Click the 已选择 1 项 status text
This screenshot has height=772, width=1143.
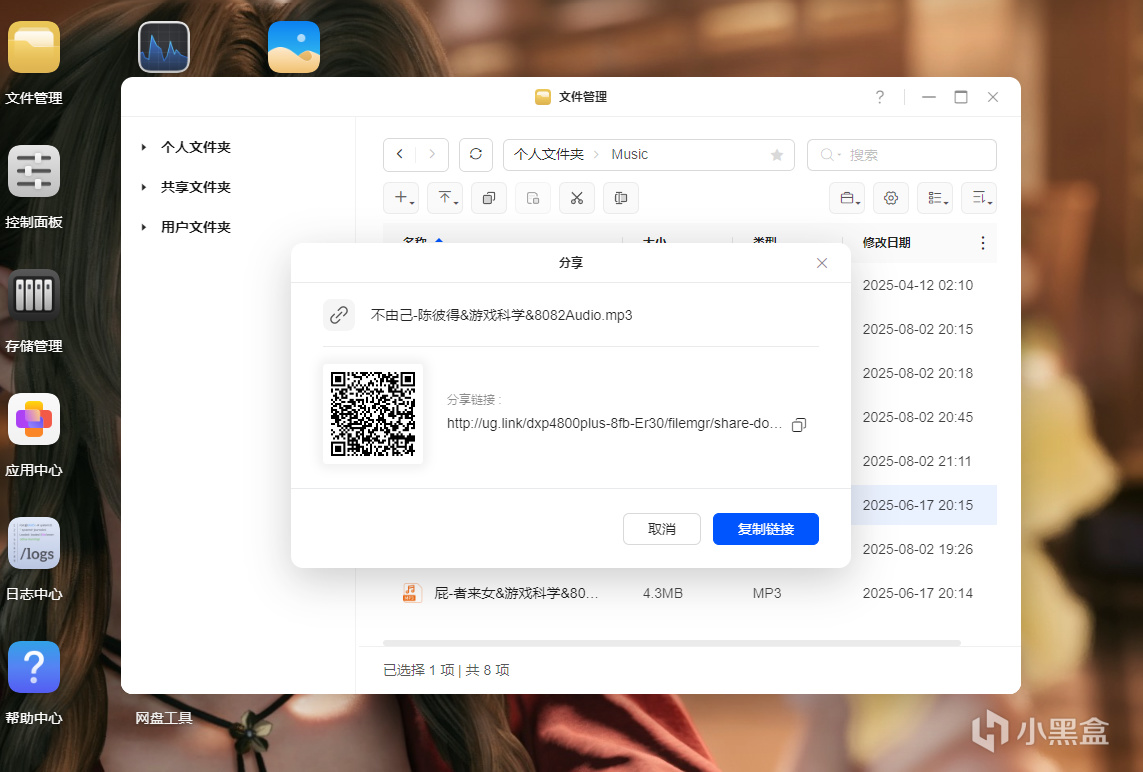point(418,670)
